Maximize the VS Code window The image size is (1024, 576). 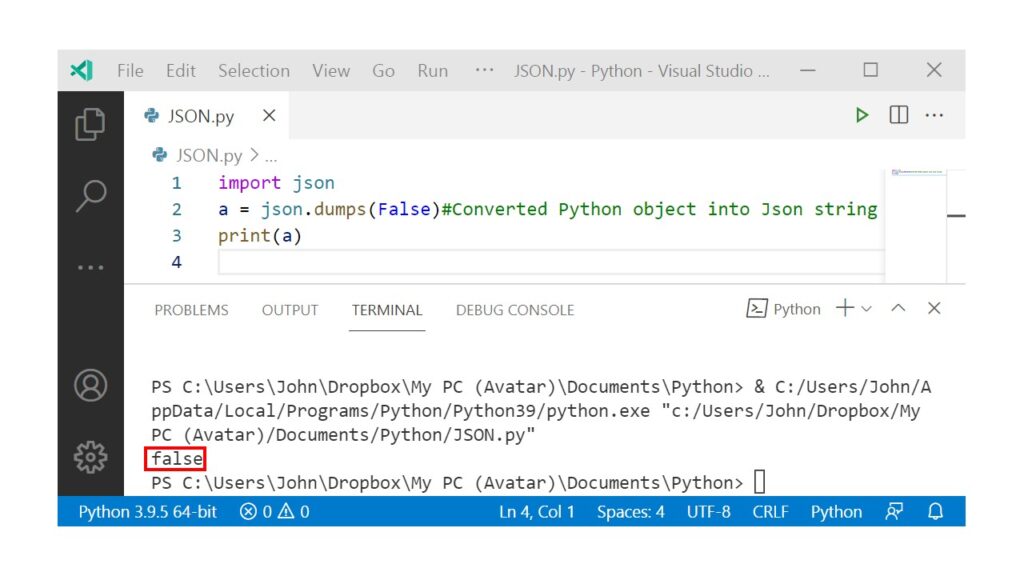tap(871, 70)
